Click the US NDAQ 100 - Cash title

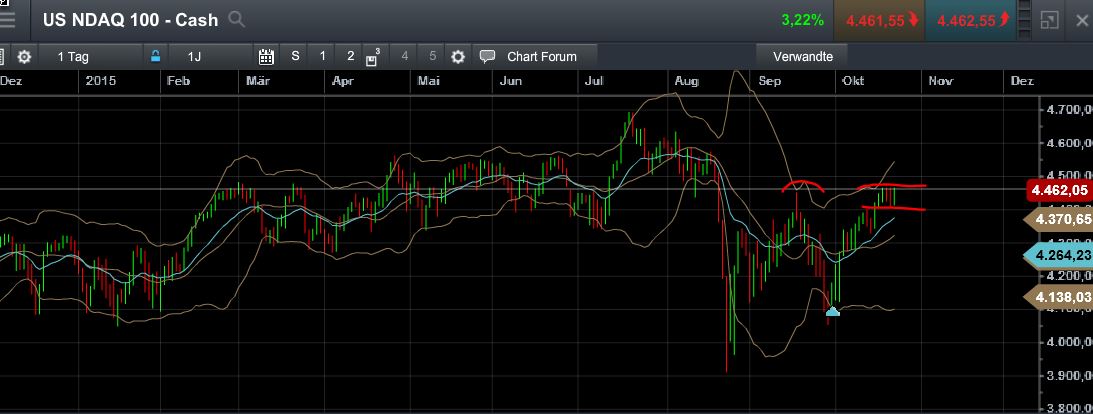point(130,20)
